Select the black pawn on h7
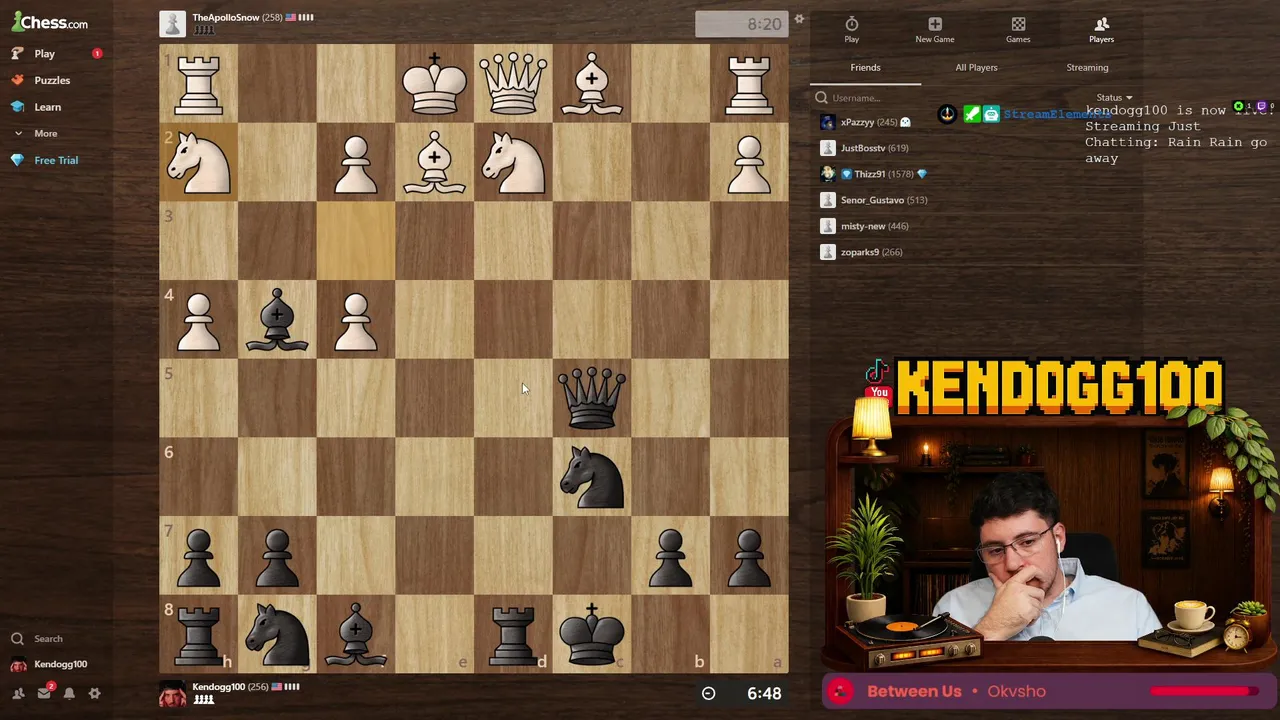The height and width of the screenshot is (720, 1280). [x=198, y=556]
